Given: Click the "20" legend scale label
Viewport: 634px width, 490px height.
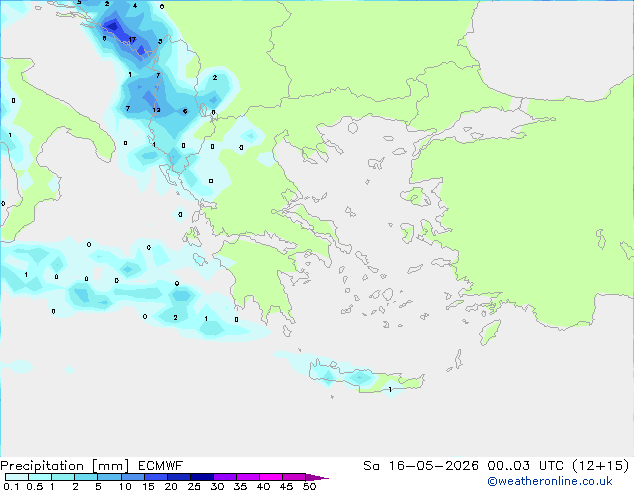Looking at the screenshot, I should pos(171,486).
